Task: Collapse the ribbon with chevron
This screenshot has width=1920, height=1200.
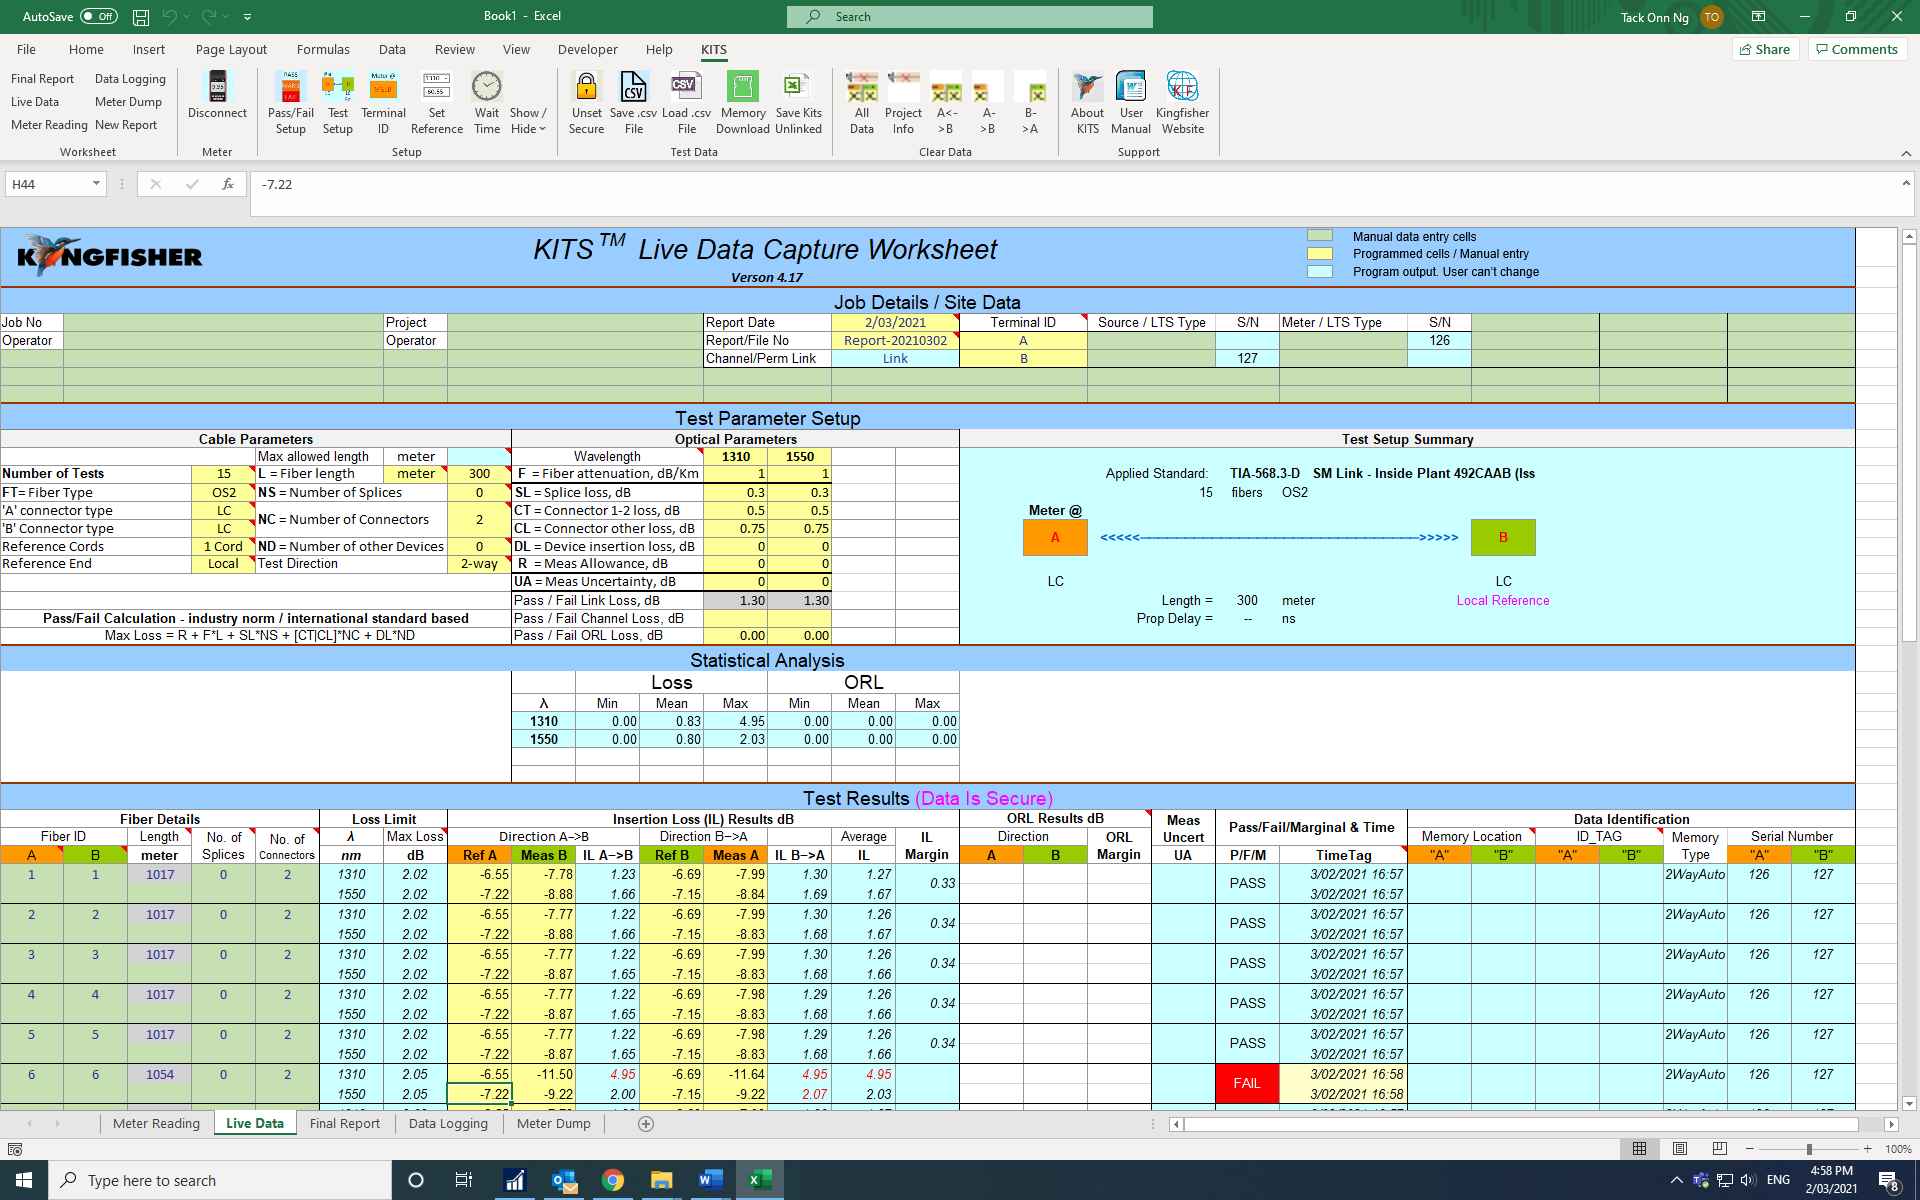Action: (x=1906, y=153)
